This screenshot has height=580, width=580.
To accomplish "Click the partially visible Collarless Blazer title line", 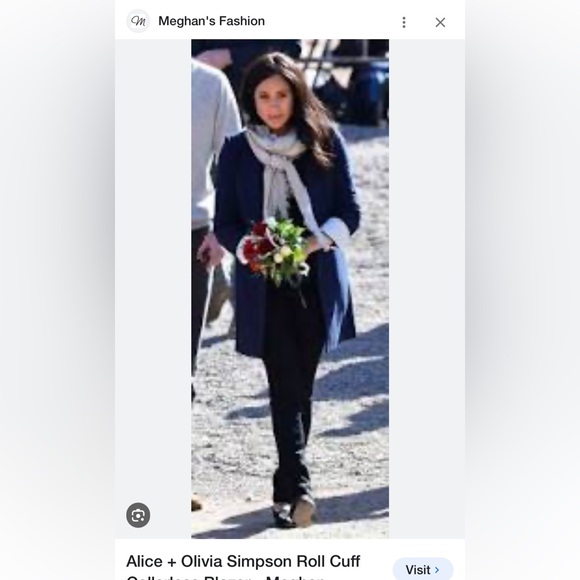I will click(x=226, y=577).
